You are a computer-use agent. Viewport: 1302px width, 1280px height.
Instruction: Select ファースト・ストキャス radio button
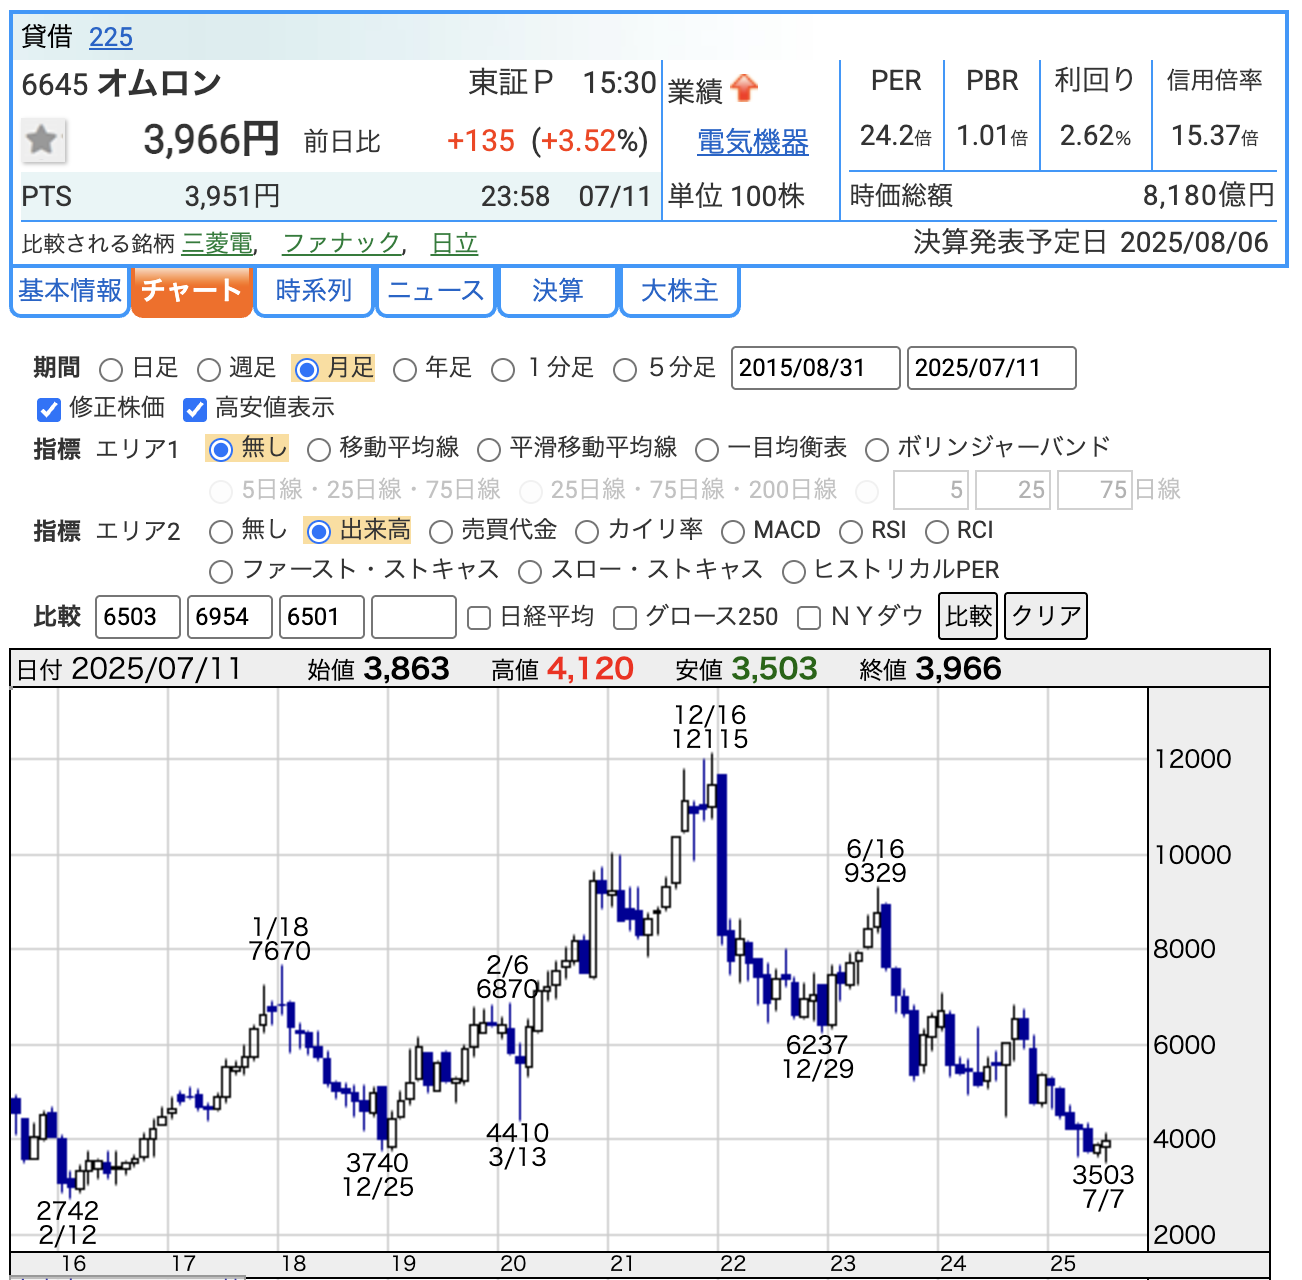221,572
